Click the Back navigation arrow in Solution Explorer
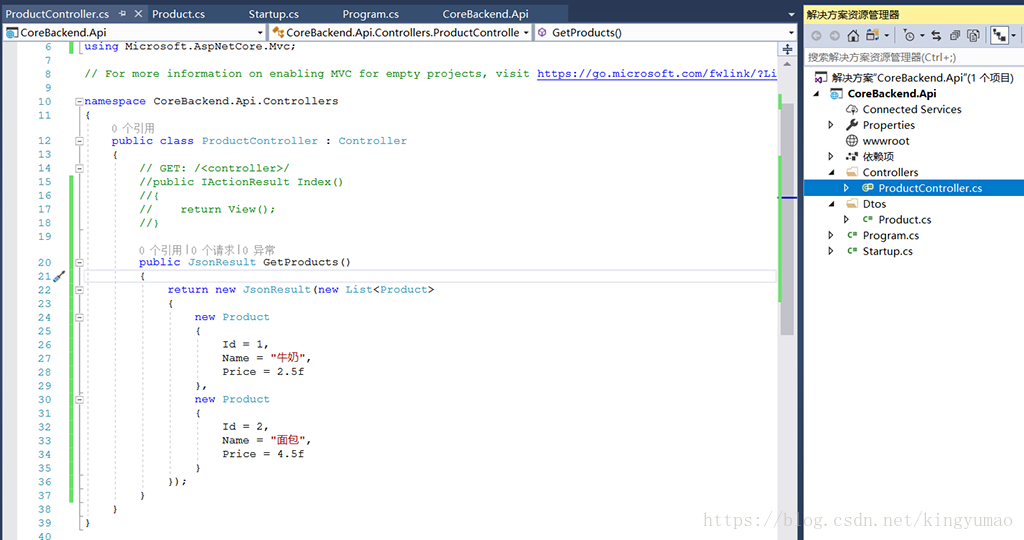The height and width of the screenshot is (540, 1024). (816, 35)
